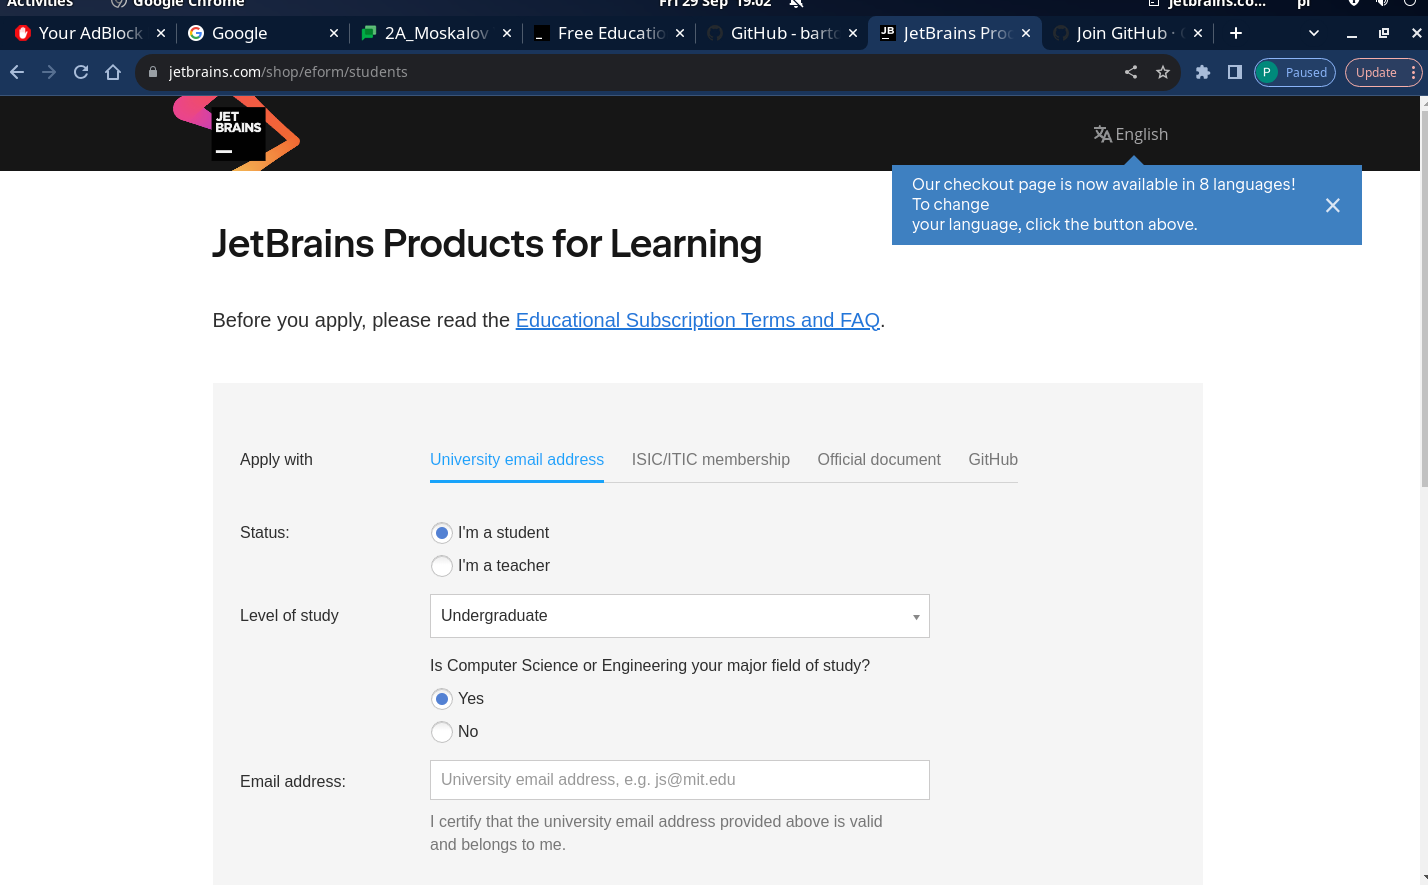Open the Level of study dropdown
The width and height of the screenshot is (1428, 885).
coord(680,616)
